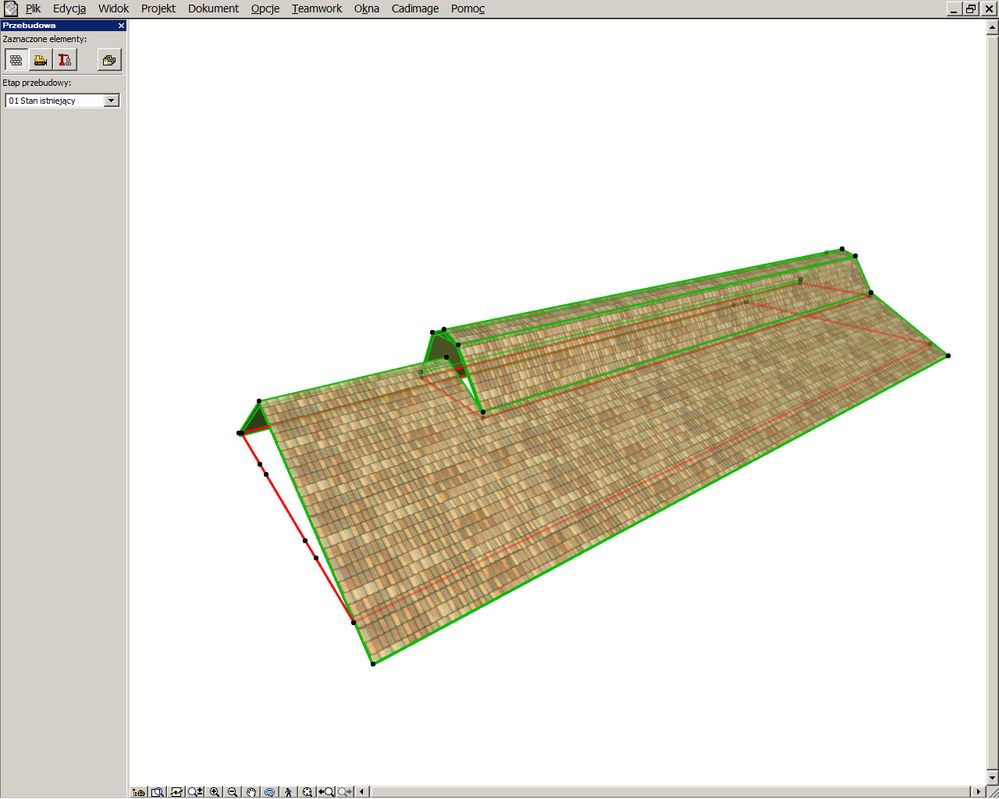Click the zoom out magnifier icon
This screenshot has height=799, width=999.
click(233, 792)
